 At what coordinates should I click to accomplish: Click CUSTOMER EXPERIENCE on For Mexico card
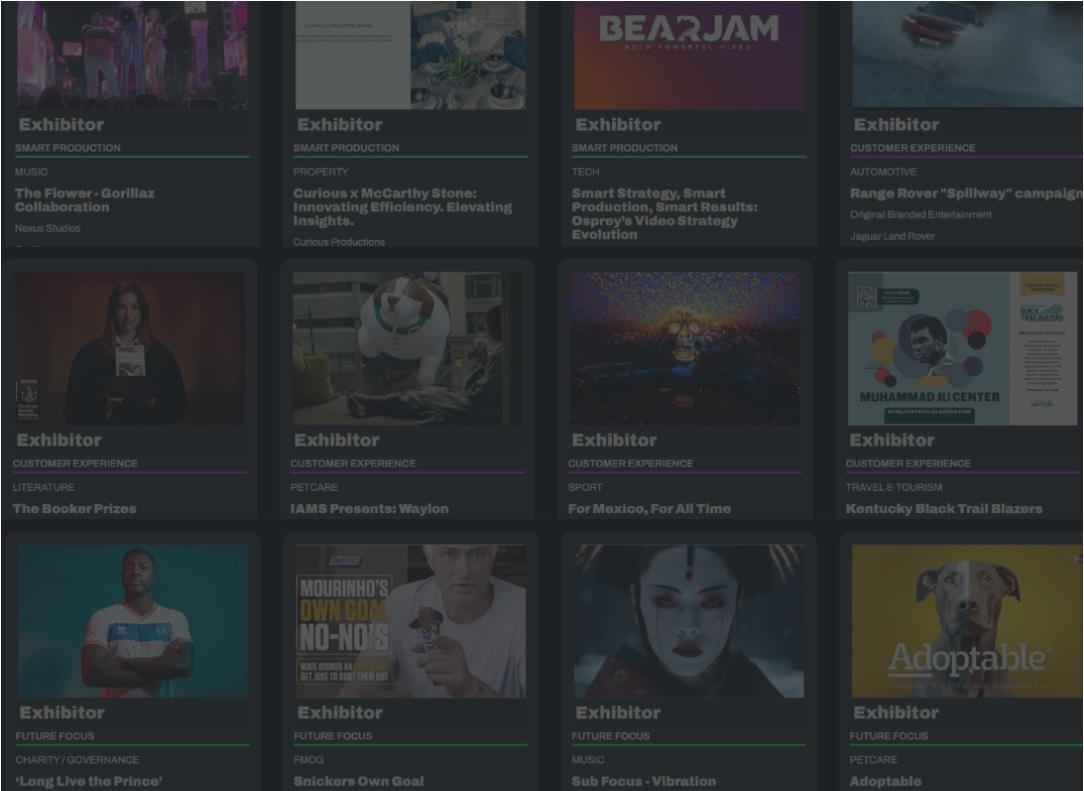(630, 464)
